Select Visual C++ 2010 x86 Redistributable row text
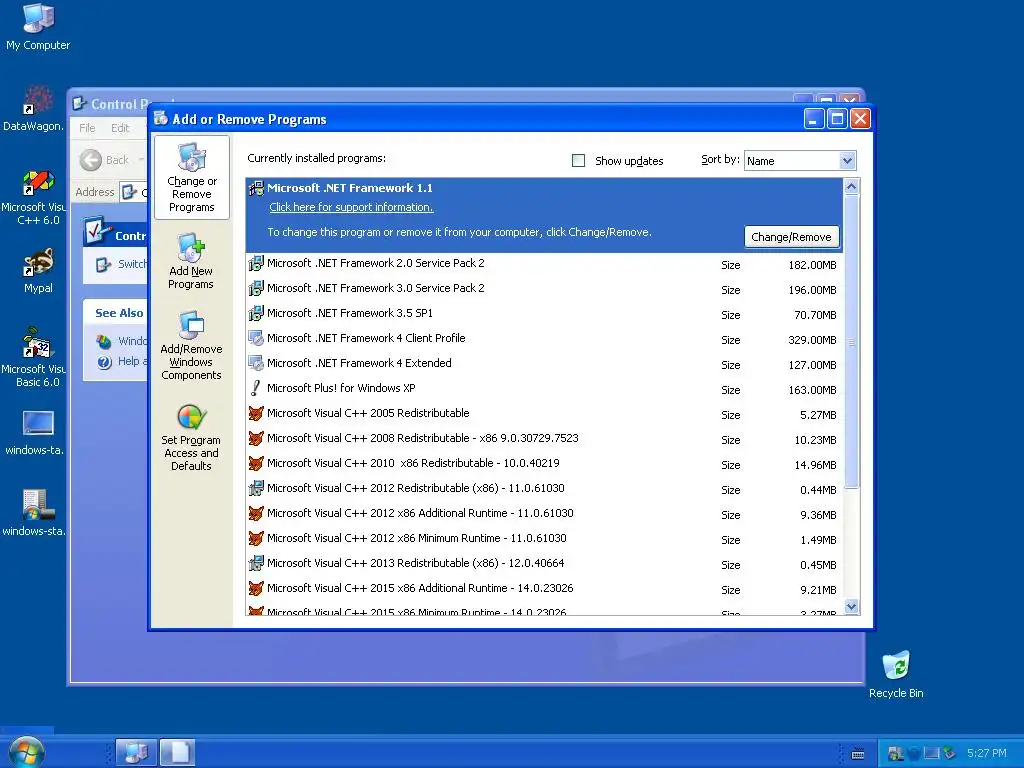Viewport: 1024px width, 768px height. click(x=413, y=463)
